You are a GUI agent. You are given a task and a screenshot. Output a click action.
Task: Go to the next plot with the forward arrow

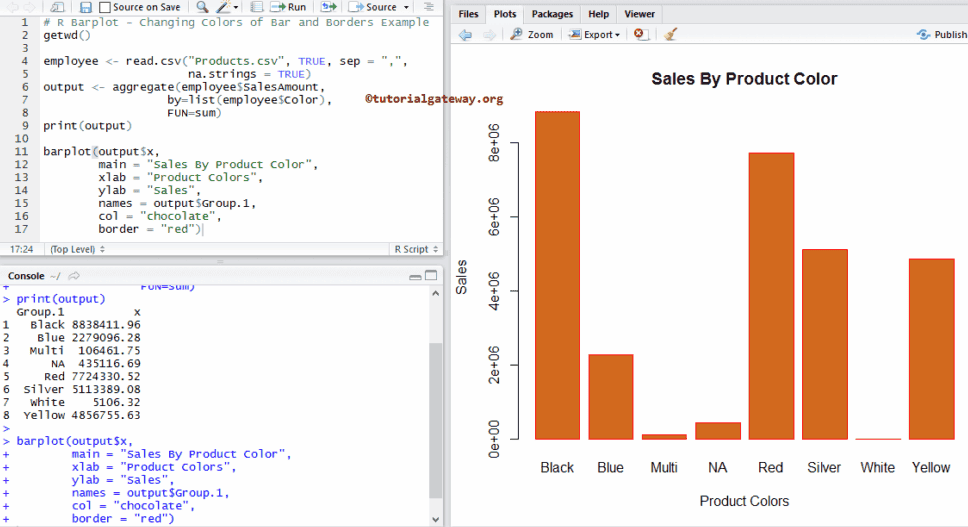(x=489, y=35)
